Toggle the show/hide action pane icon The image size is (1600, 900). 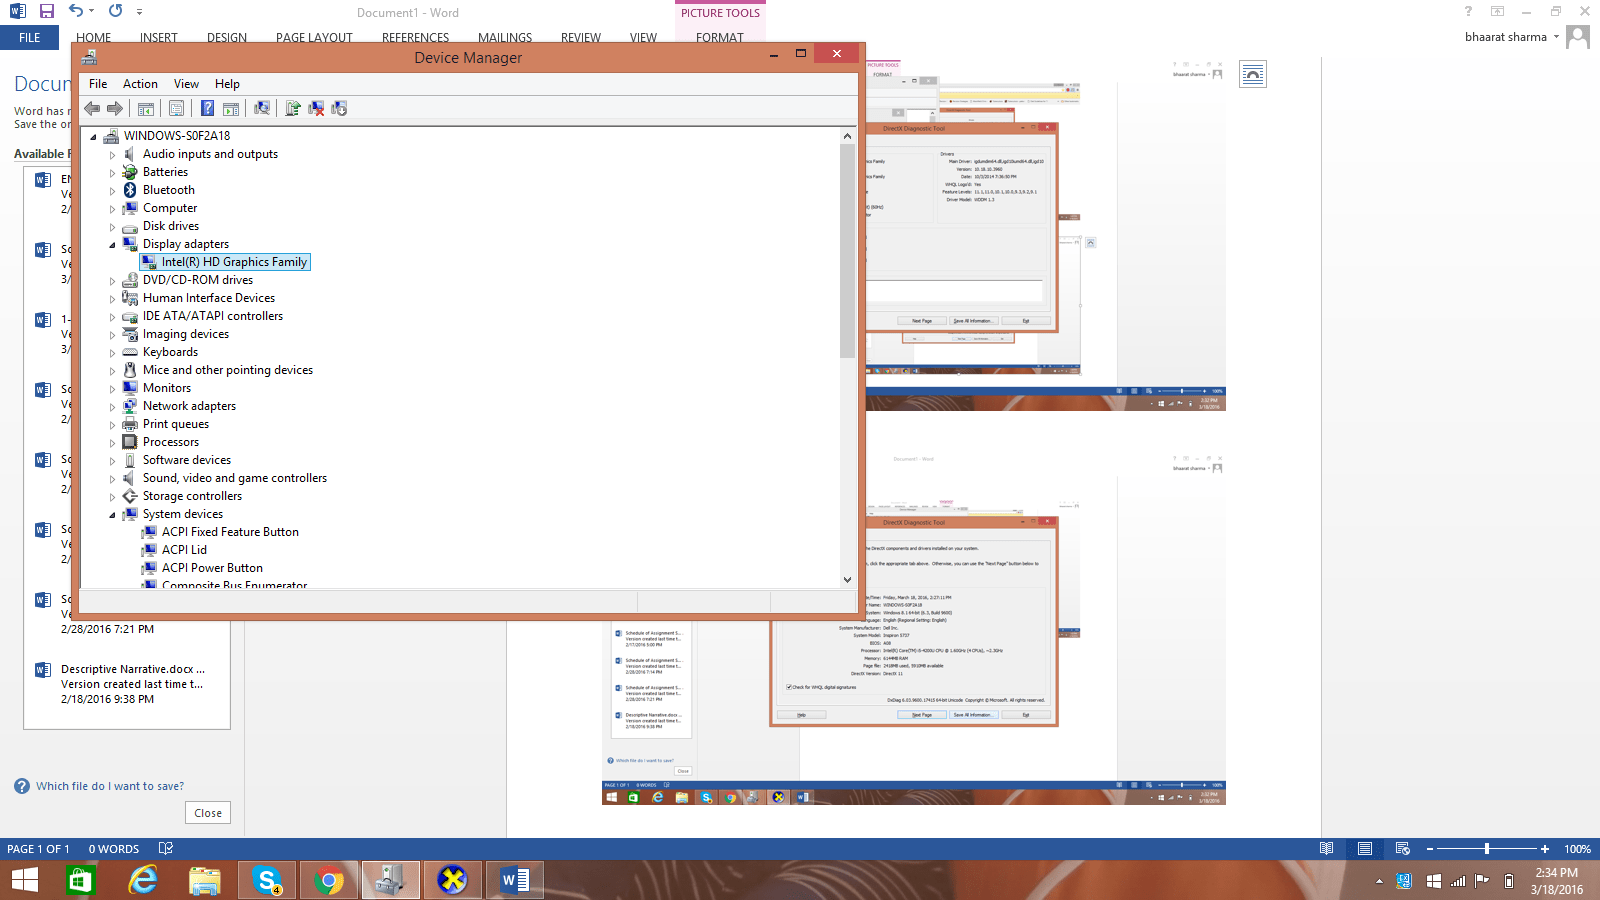click(x=230, y=108)
